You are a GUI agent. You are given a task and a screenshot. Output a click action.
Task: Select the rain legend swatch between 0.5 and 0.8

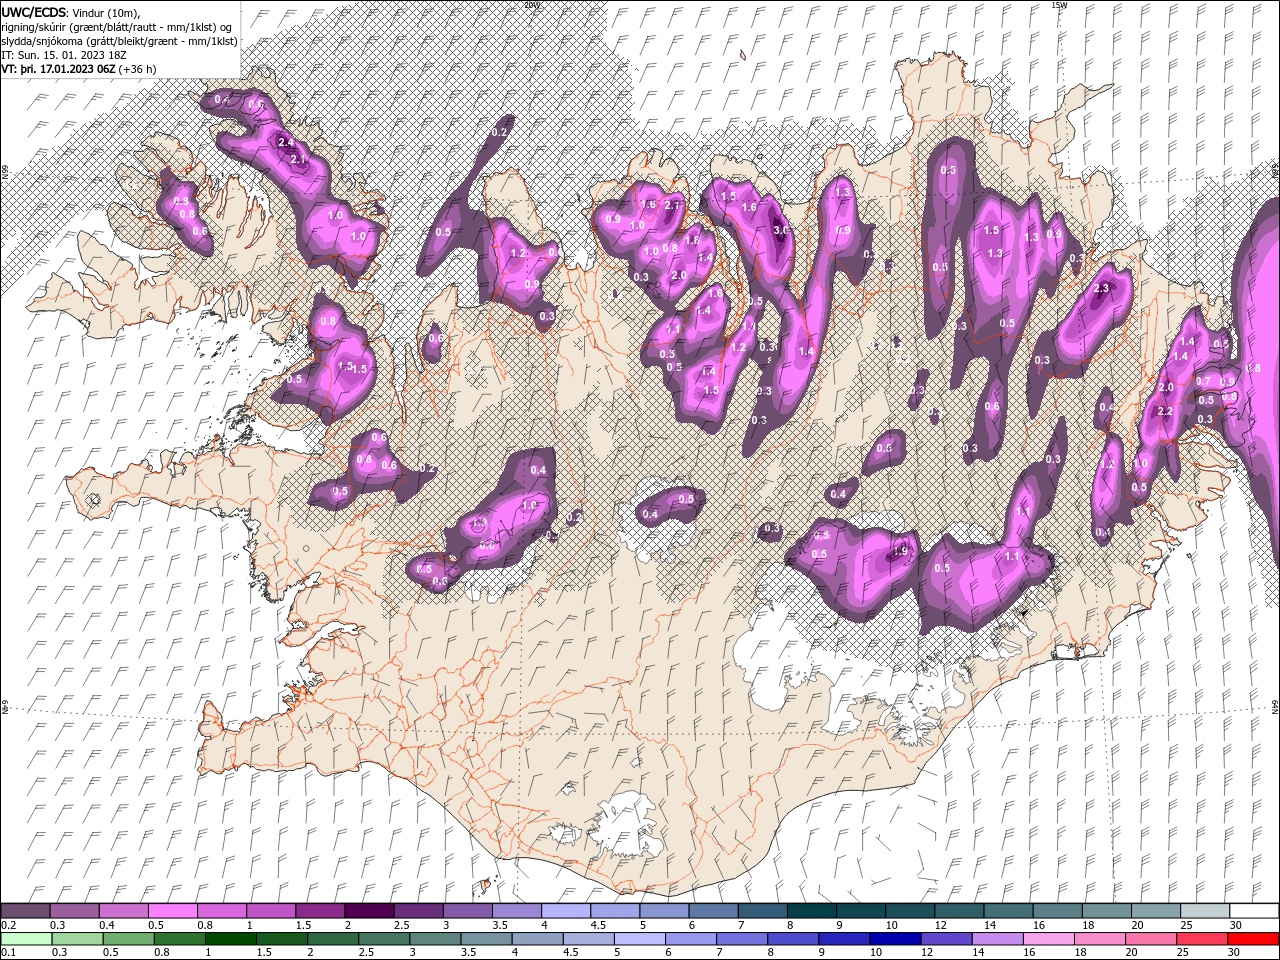click(128, 939)
